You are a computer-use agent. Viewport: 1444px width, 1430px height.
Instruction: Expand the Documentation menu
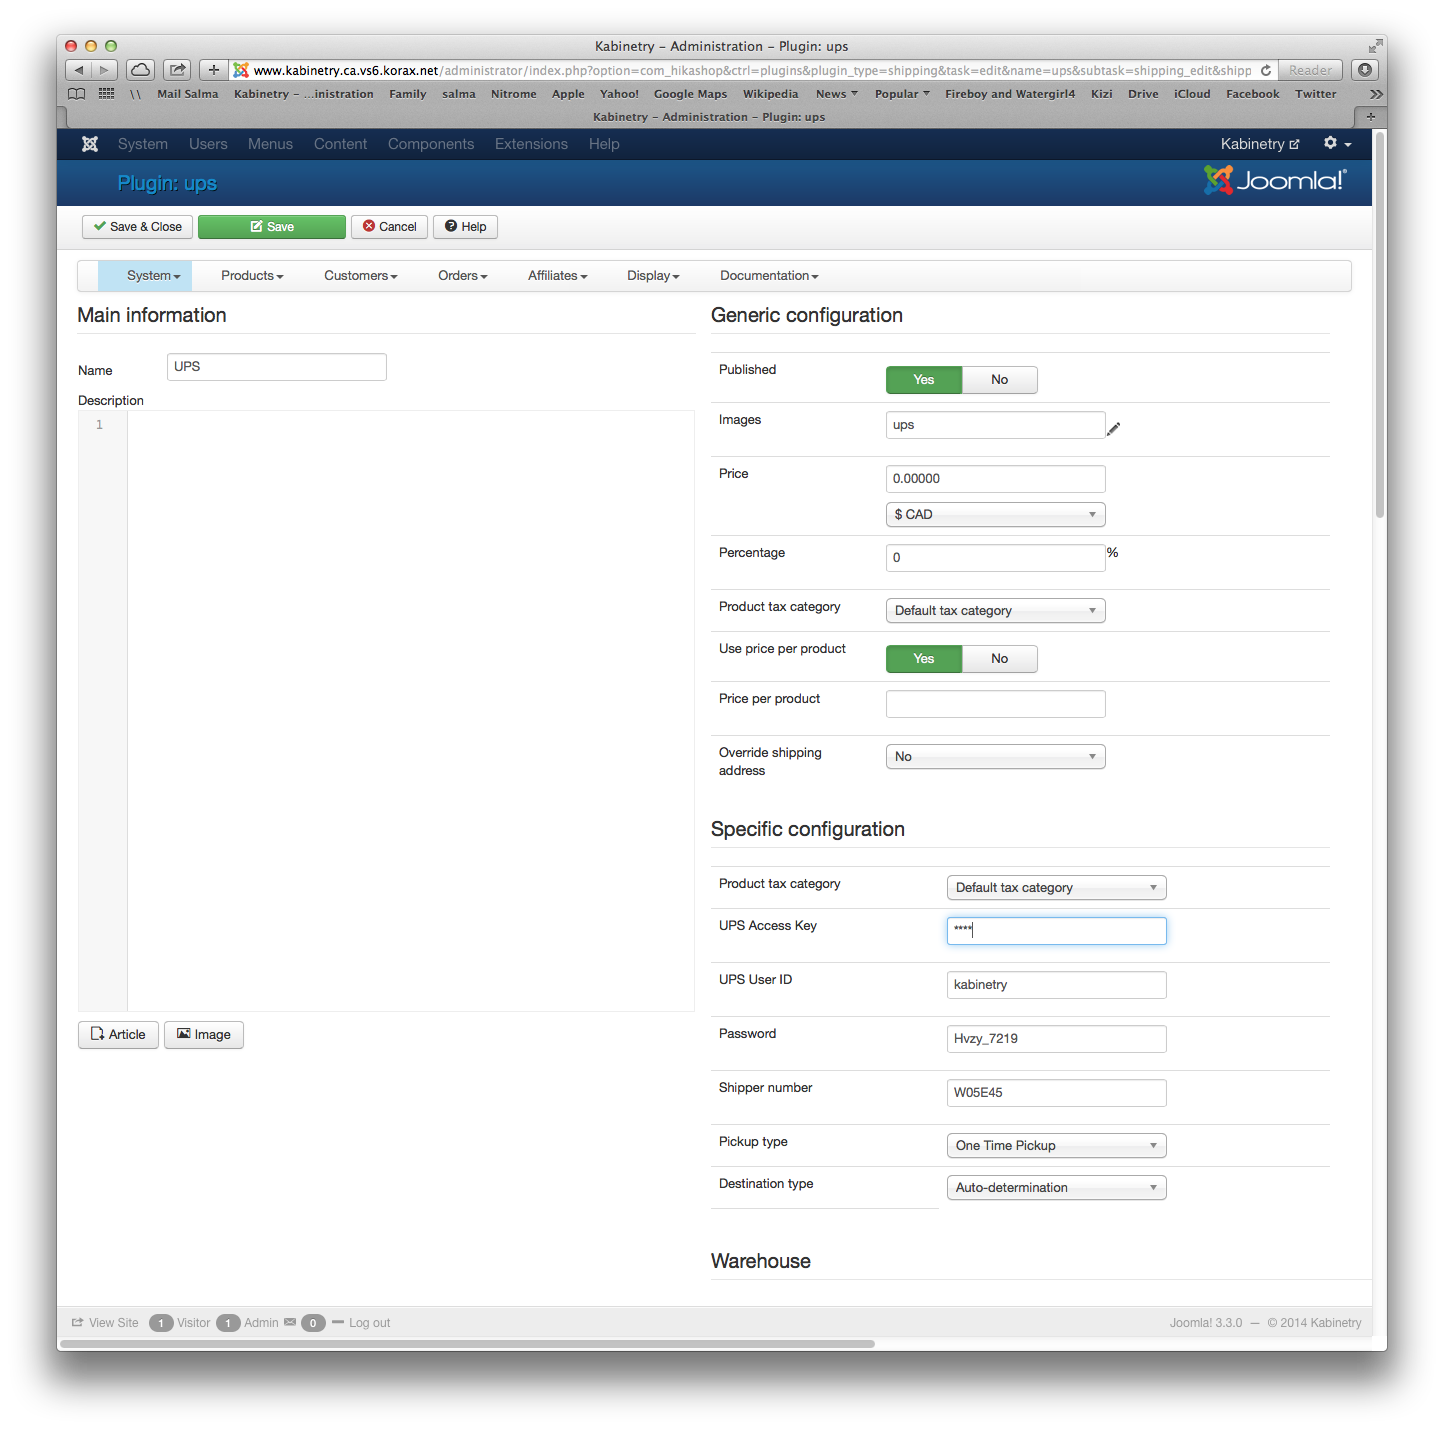click(769, 276)
